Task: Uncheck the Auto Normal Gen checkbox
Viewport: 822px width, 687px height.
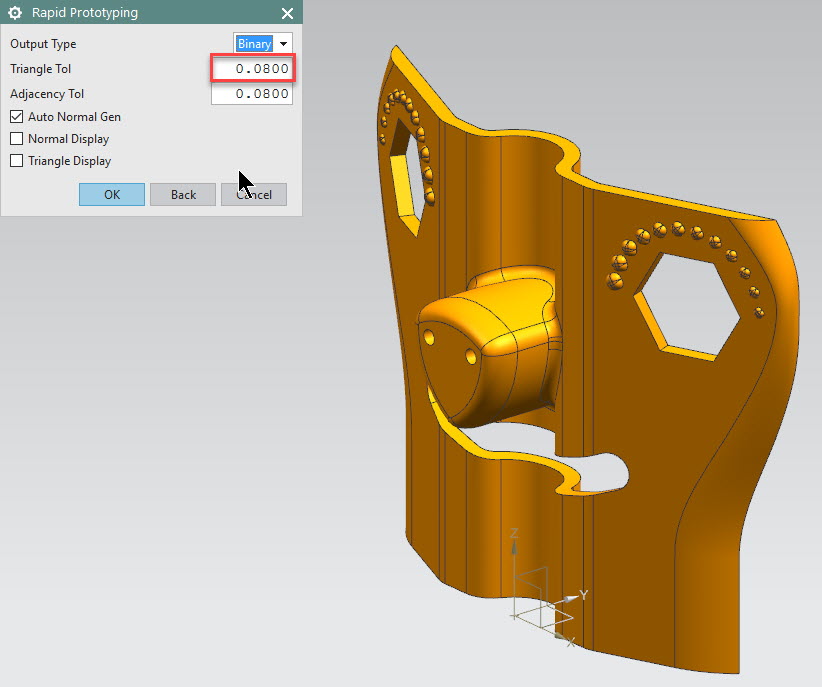Action: [16, 117]
